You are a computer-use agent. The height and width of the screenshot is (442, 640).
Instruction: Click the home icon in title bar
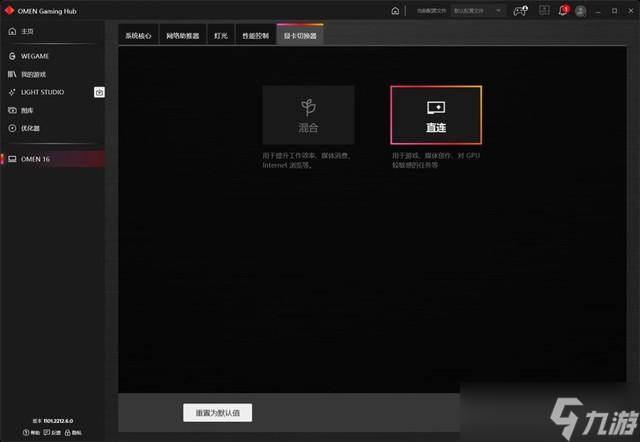coord(395,11)
